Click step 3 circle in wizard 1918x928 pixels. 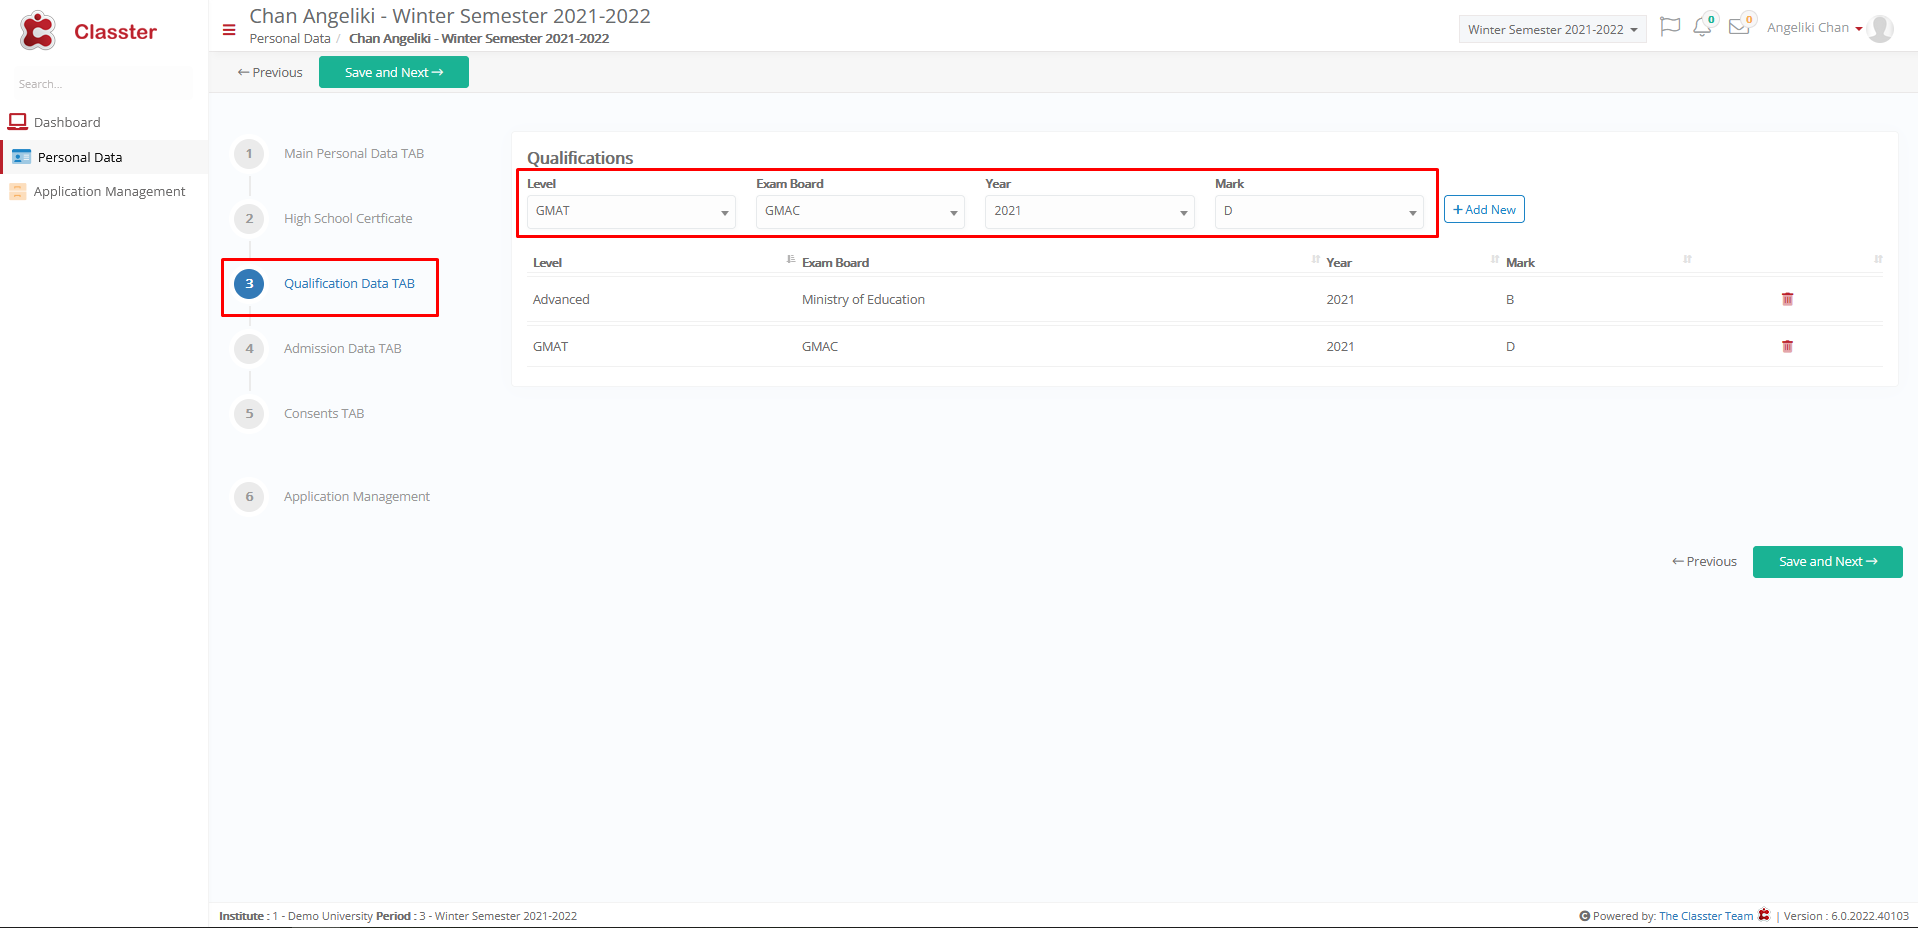click(x=249, y=283)
